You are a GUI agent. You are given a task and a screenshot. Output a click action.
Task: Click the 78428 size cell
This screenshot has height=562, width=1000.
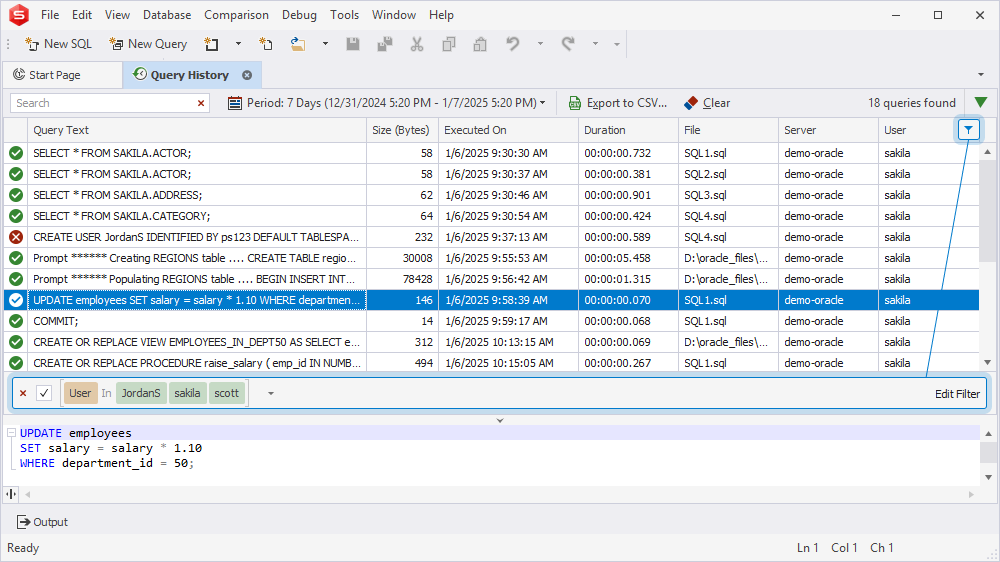pos(402,279)
